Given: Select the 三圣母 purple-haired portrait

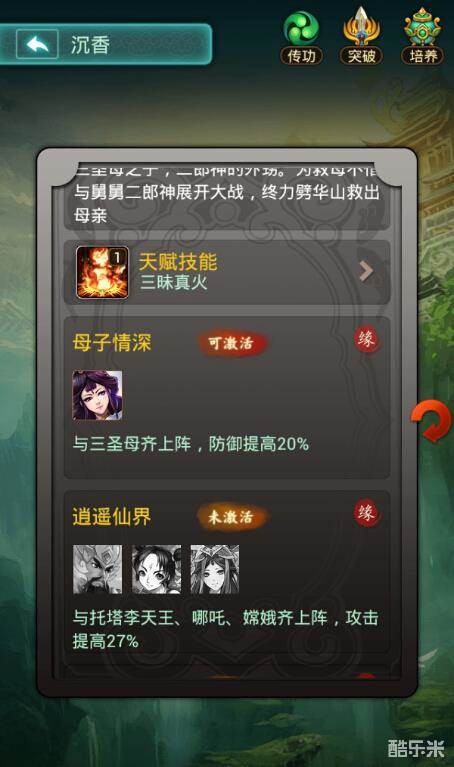Looking at the screenshot, I should pyautogui.click(x=97, y=395).
